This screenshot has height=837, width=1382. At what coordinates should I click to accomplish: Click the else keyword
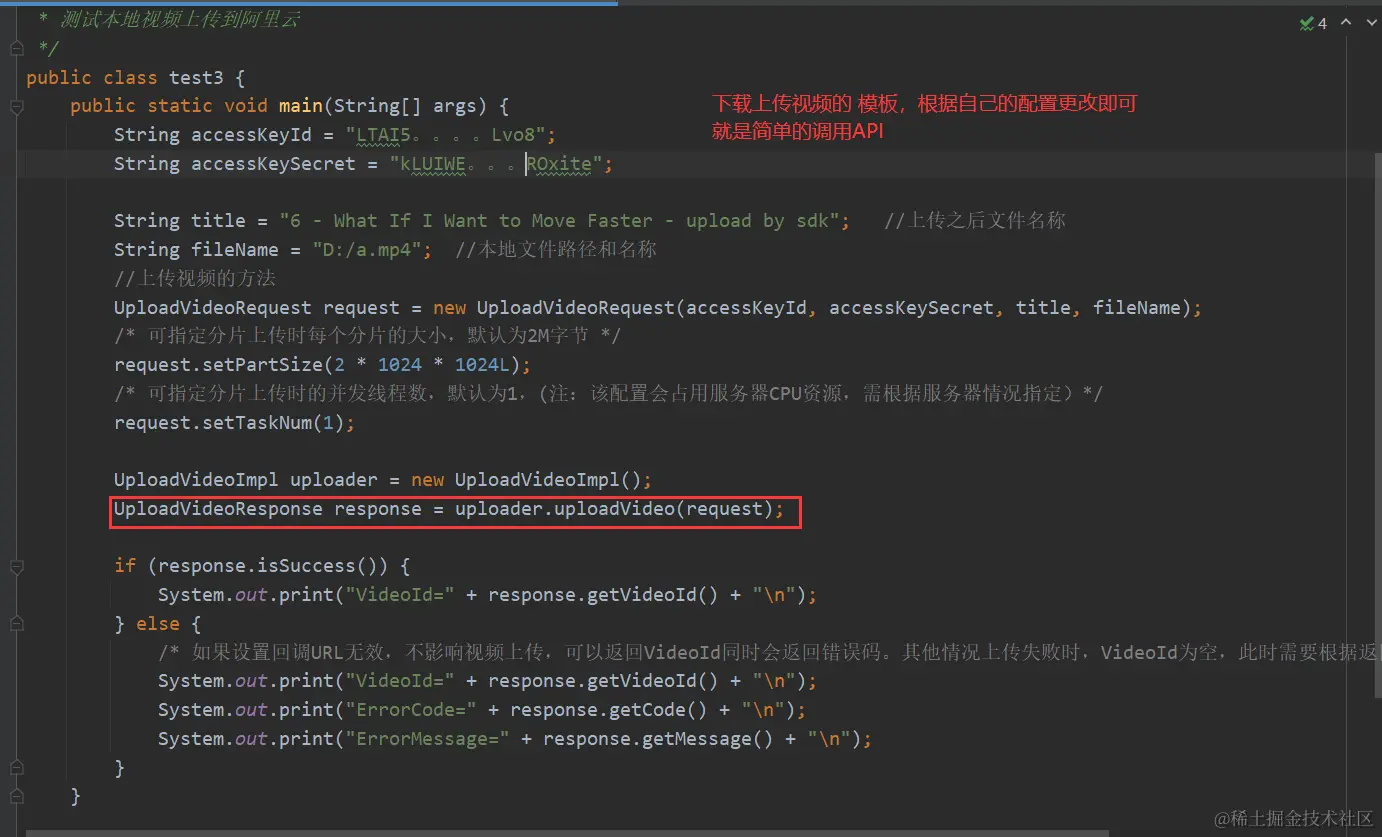(x=158, y=624)
